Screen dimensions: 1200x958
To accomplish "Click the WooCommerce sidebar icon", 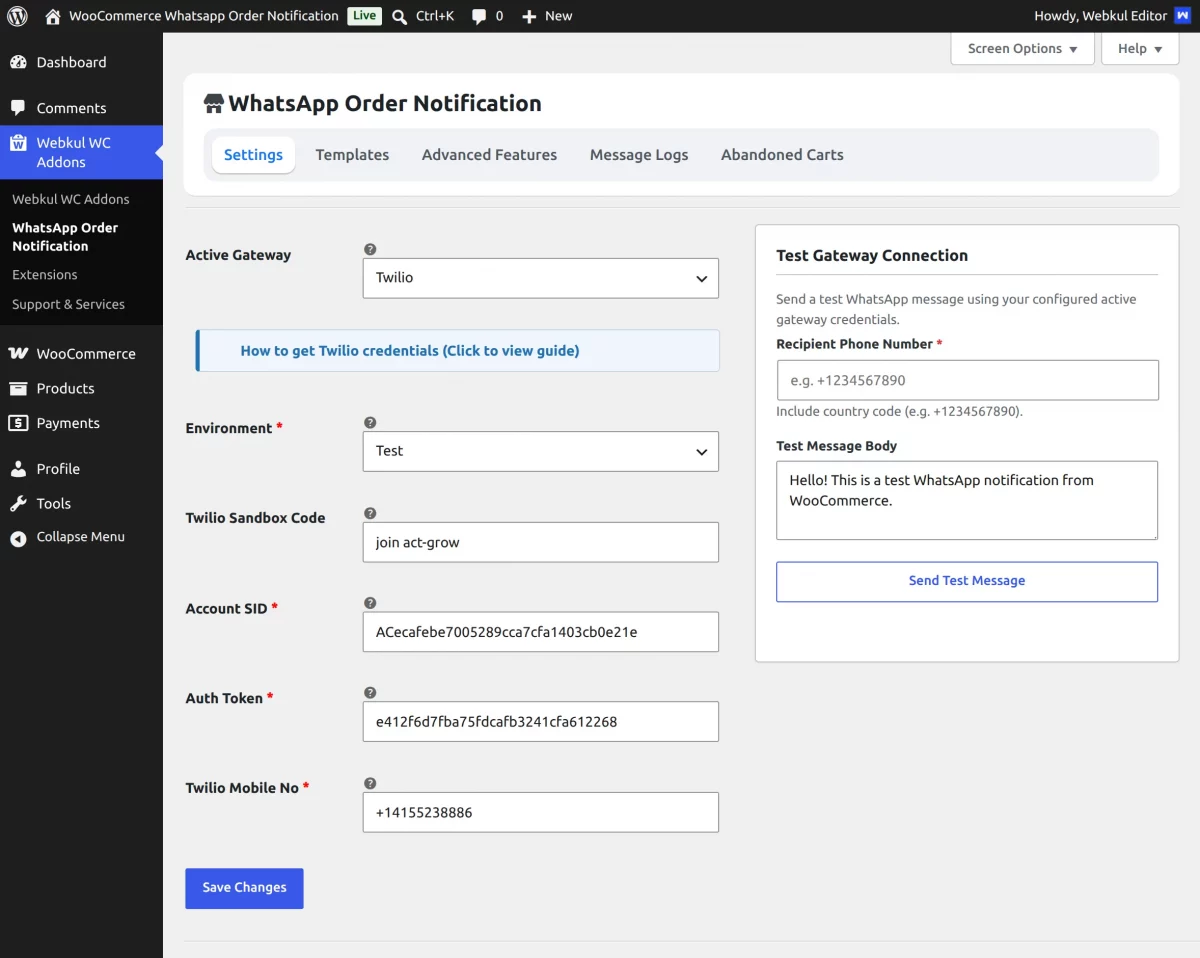I will click(x=18, y=353).
